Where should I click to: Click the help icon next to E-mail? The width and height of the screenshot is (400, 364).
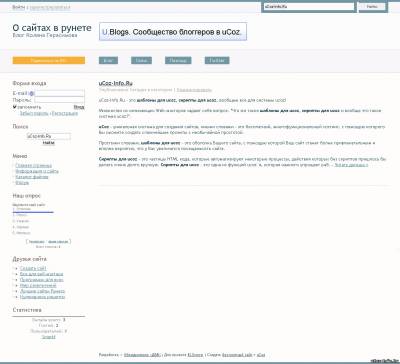[x=31, y=94]
